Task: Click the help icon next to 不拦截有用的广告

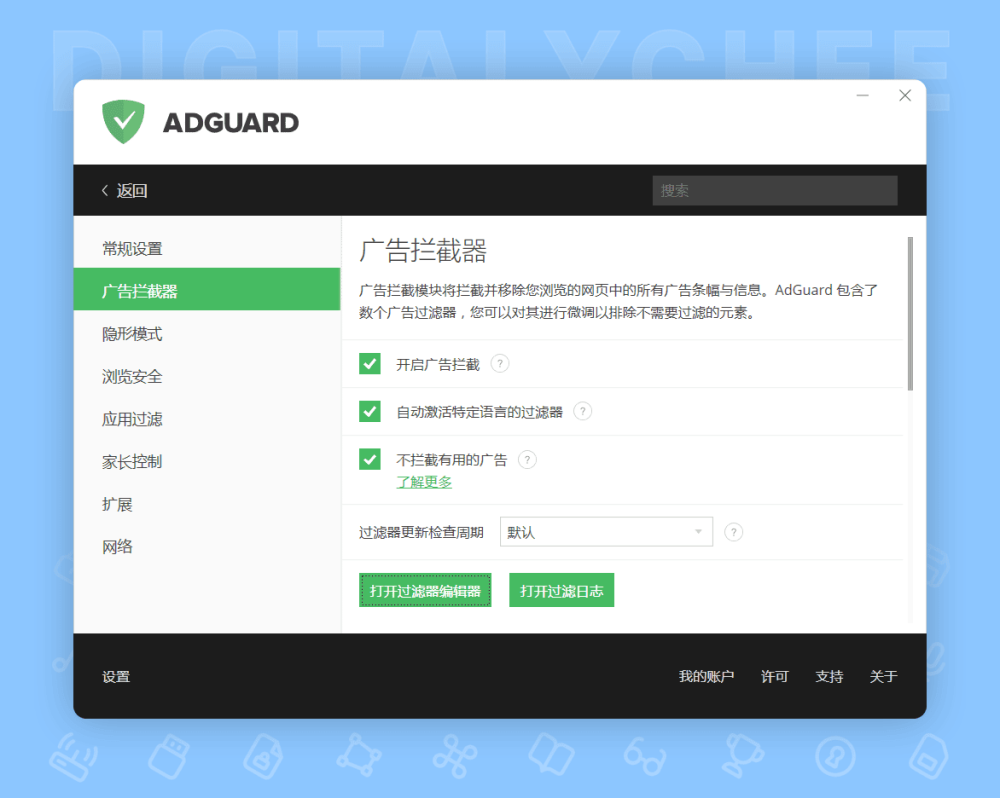Action: coord(527,459)
